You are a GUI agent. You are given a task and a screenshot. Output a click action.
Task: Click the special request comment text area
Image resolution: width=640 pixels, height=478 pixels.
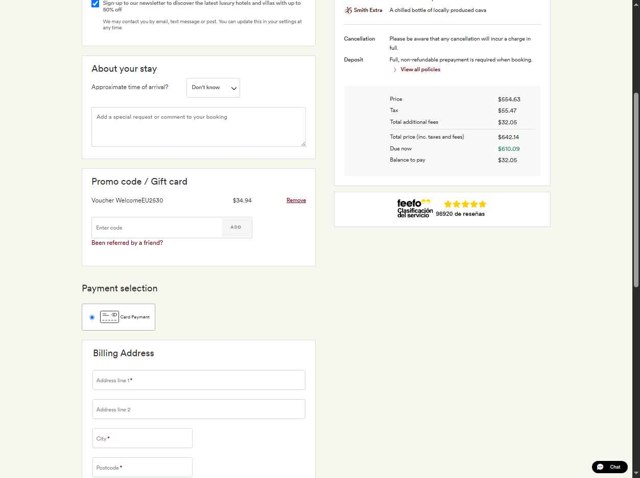198,127
